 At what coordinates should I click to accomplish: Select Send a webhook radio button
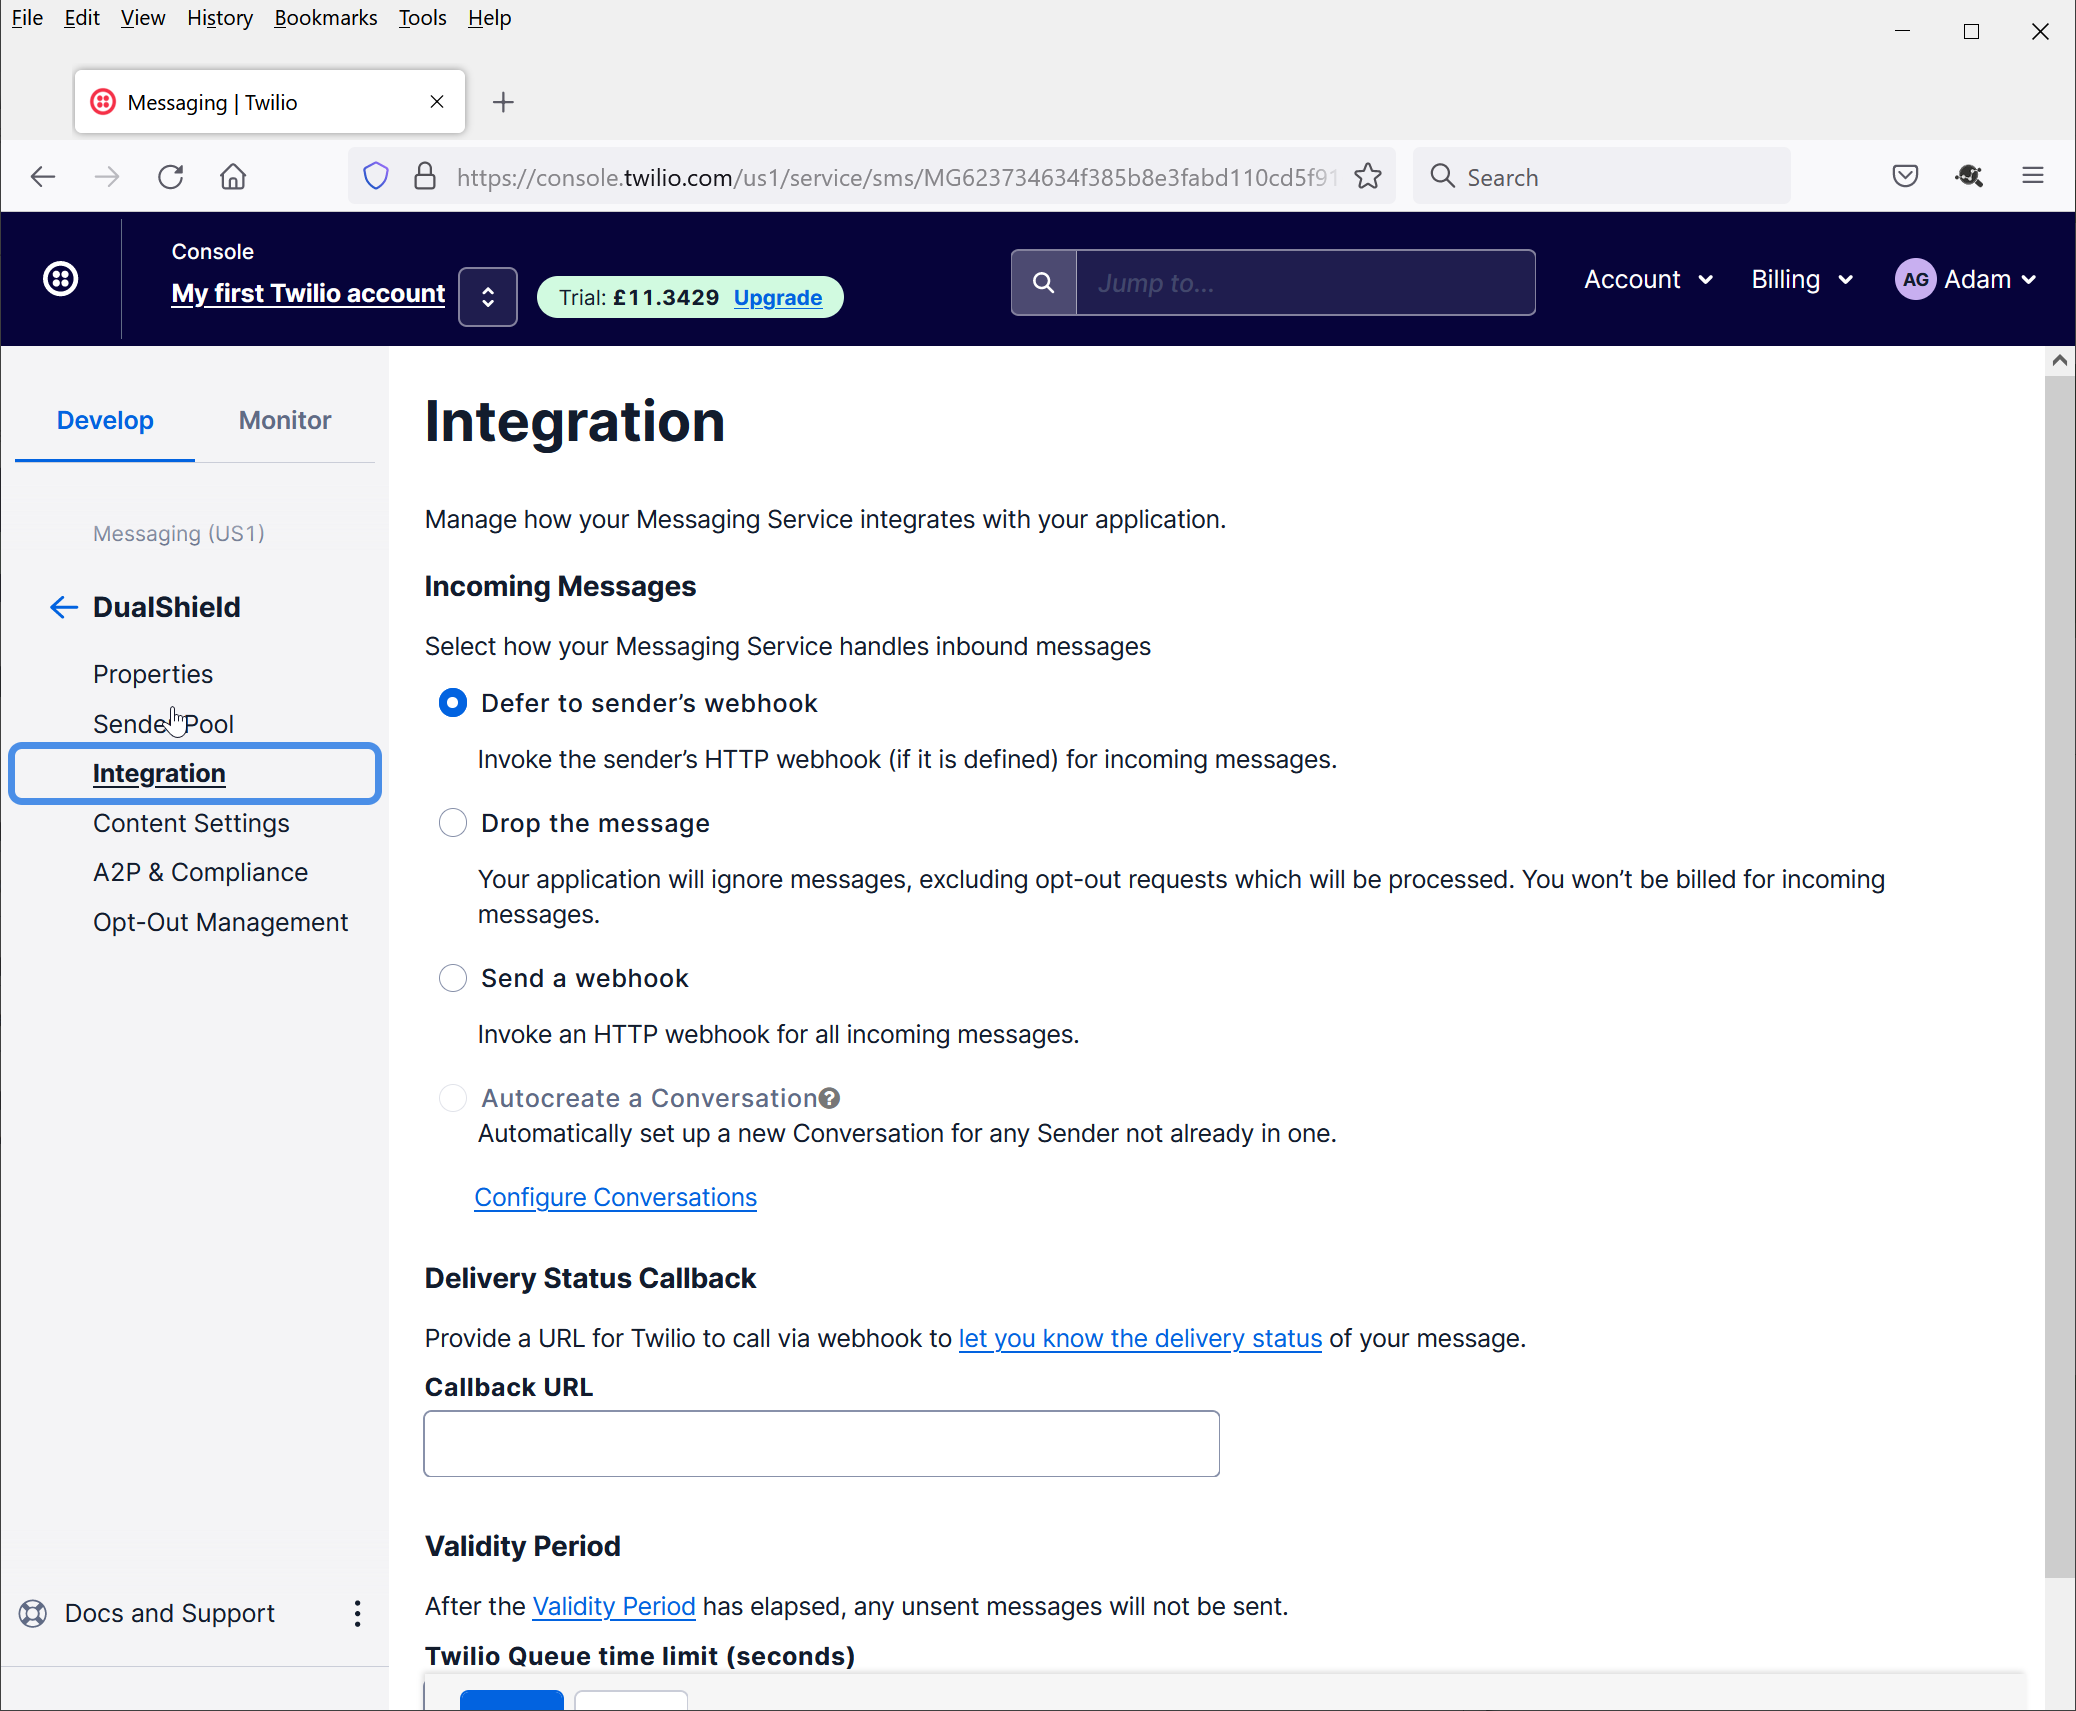coord(453,978)
